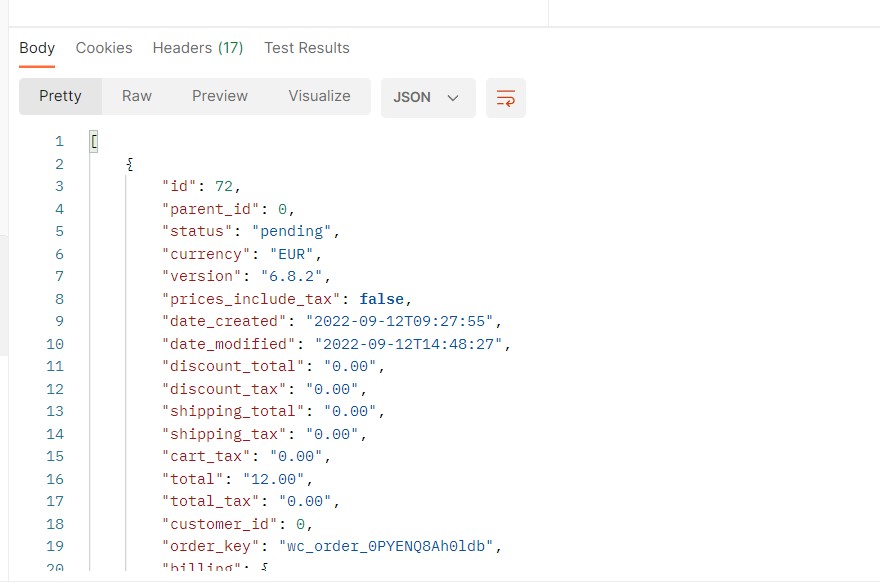The height and width of the screenshot is (583, 880).
Task: Click the "discount_total": "0.00" line
Action: [273, 366]
